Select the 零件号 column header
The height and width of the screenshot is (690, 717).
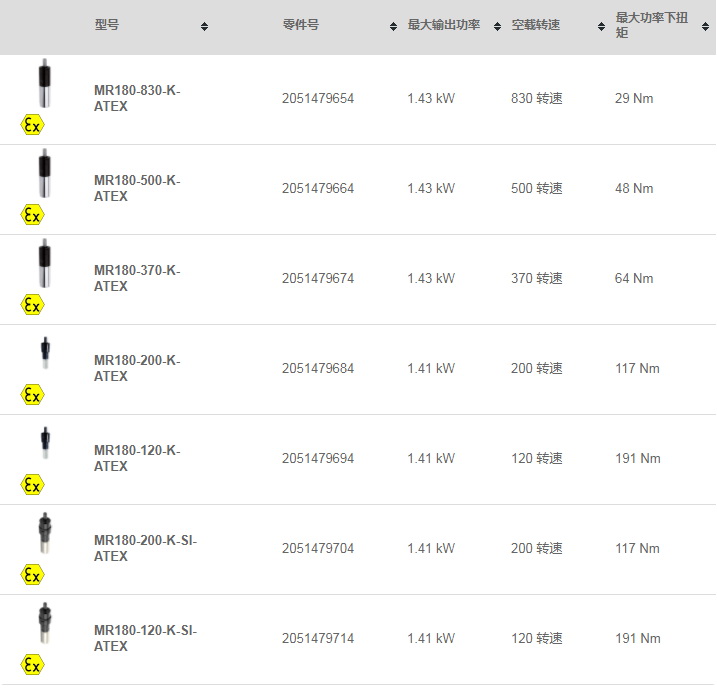(x=300, y=25)
